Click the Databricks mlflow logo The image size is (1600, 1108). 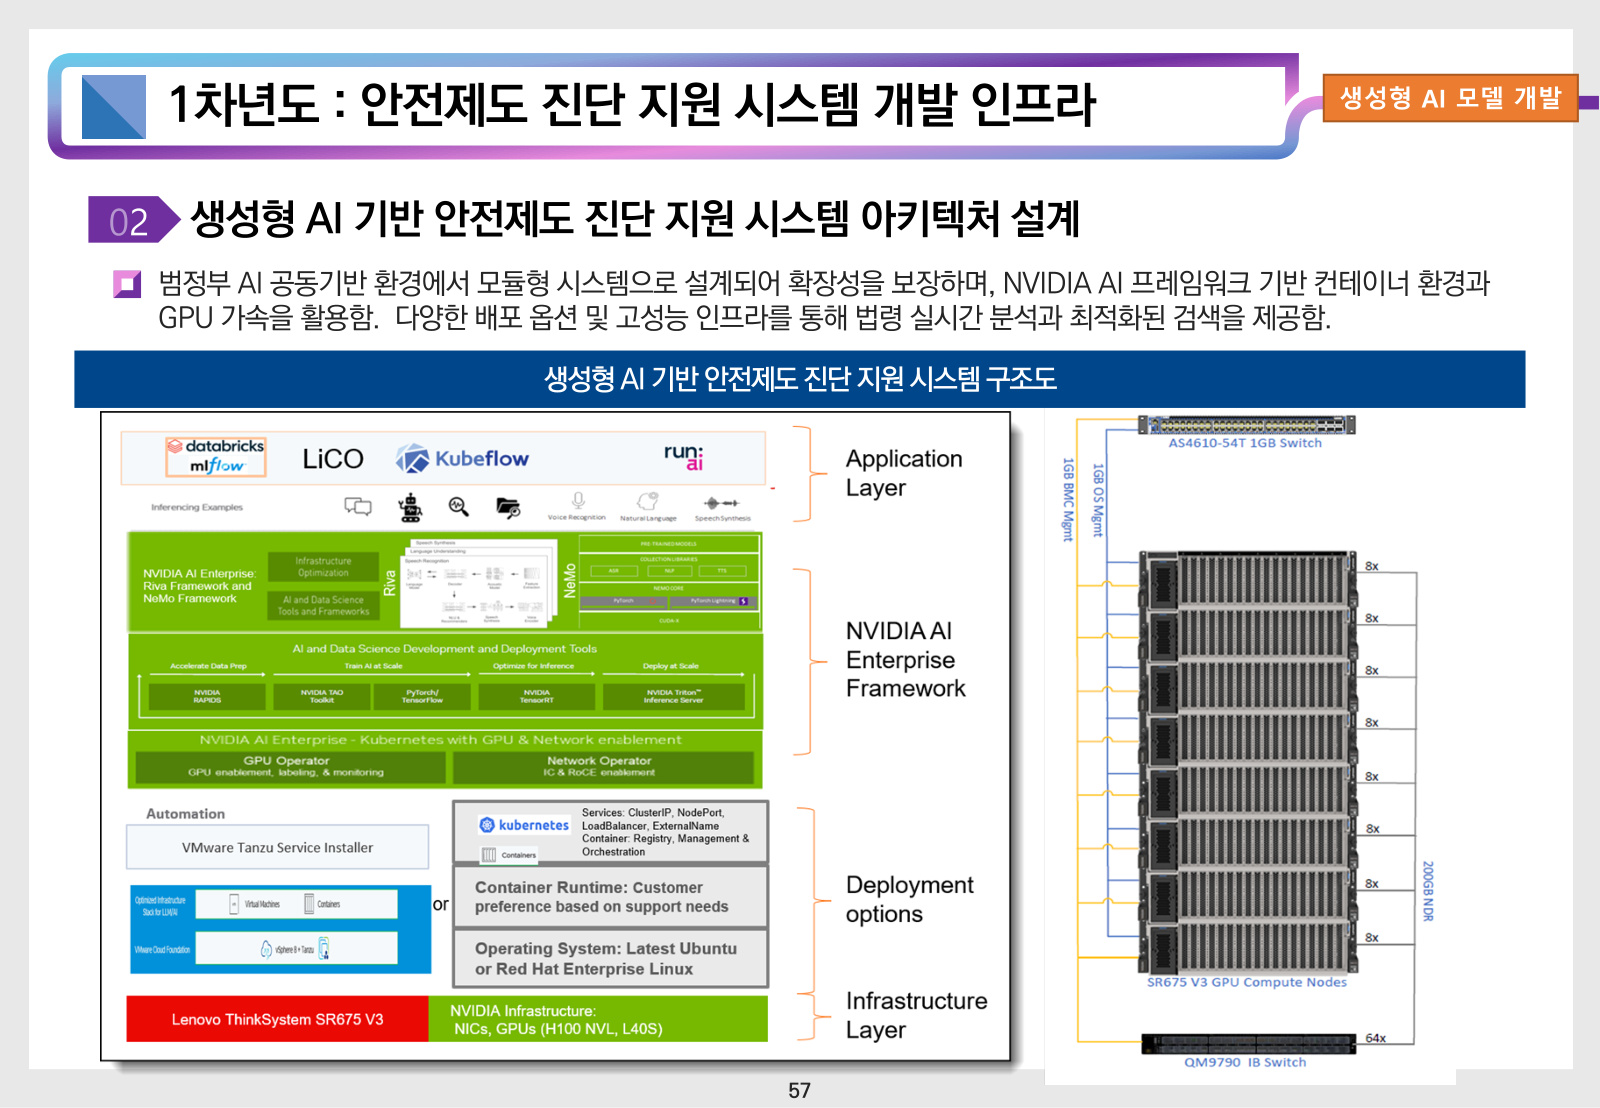[x=215, y=458]
